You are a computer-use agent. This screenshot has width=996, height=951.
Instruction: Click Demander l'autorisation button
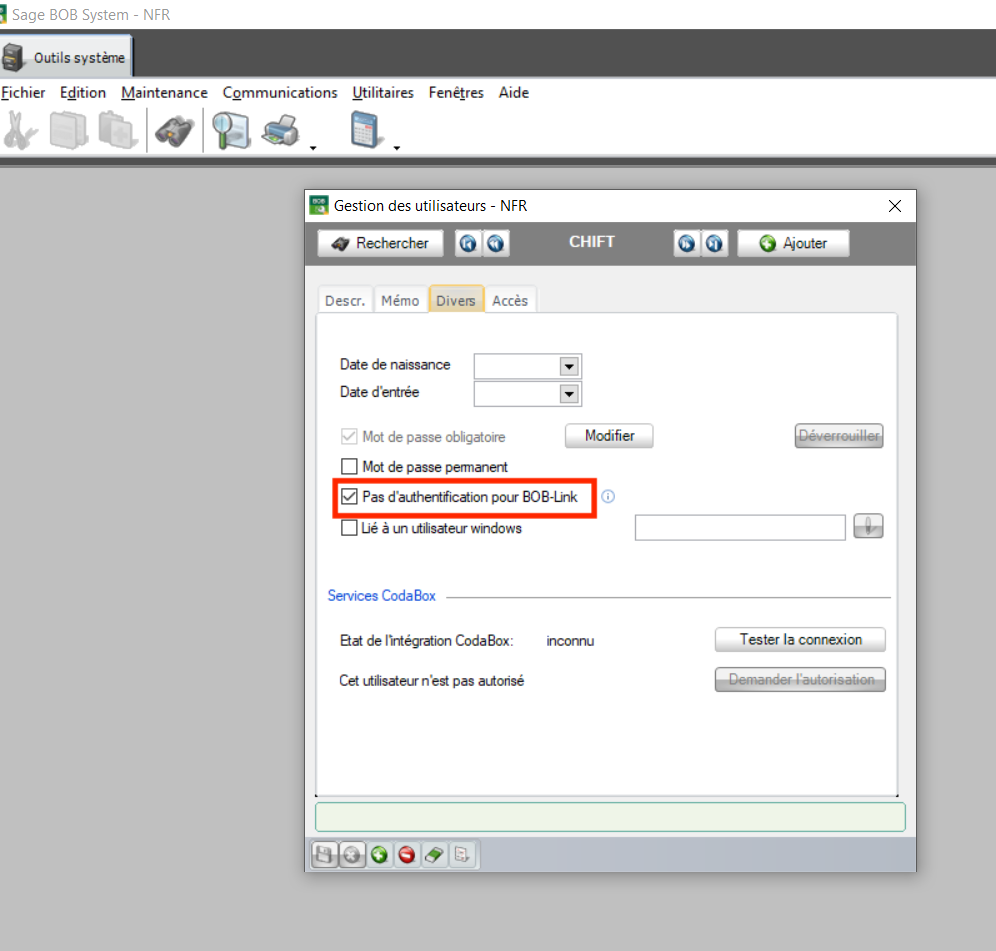800,680
